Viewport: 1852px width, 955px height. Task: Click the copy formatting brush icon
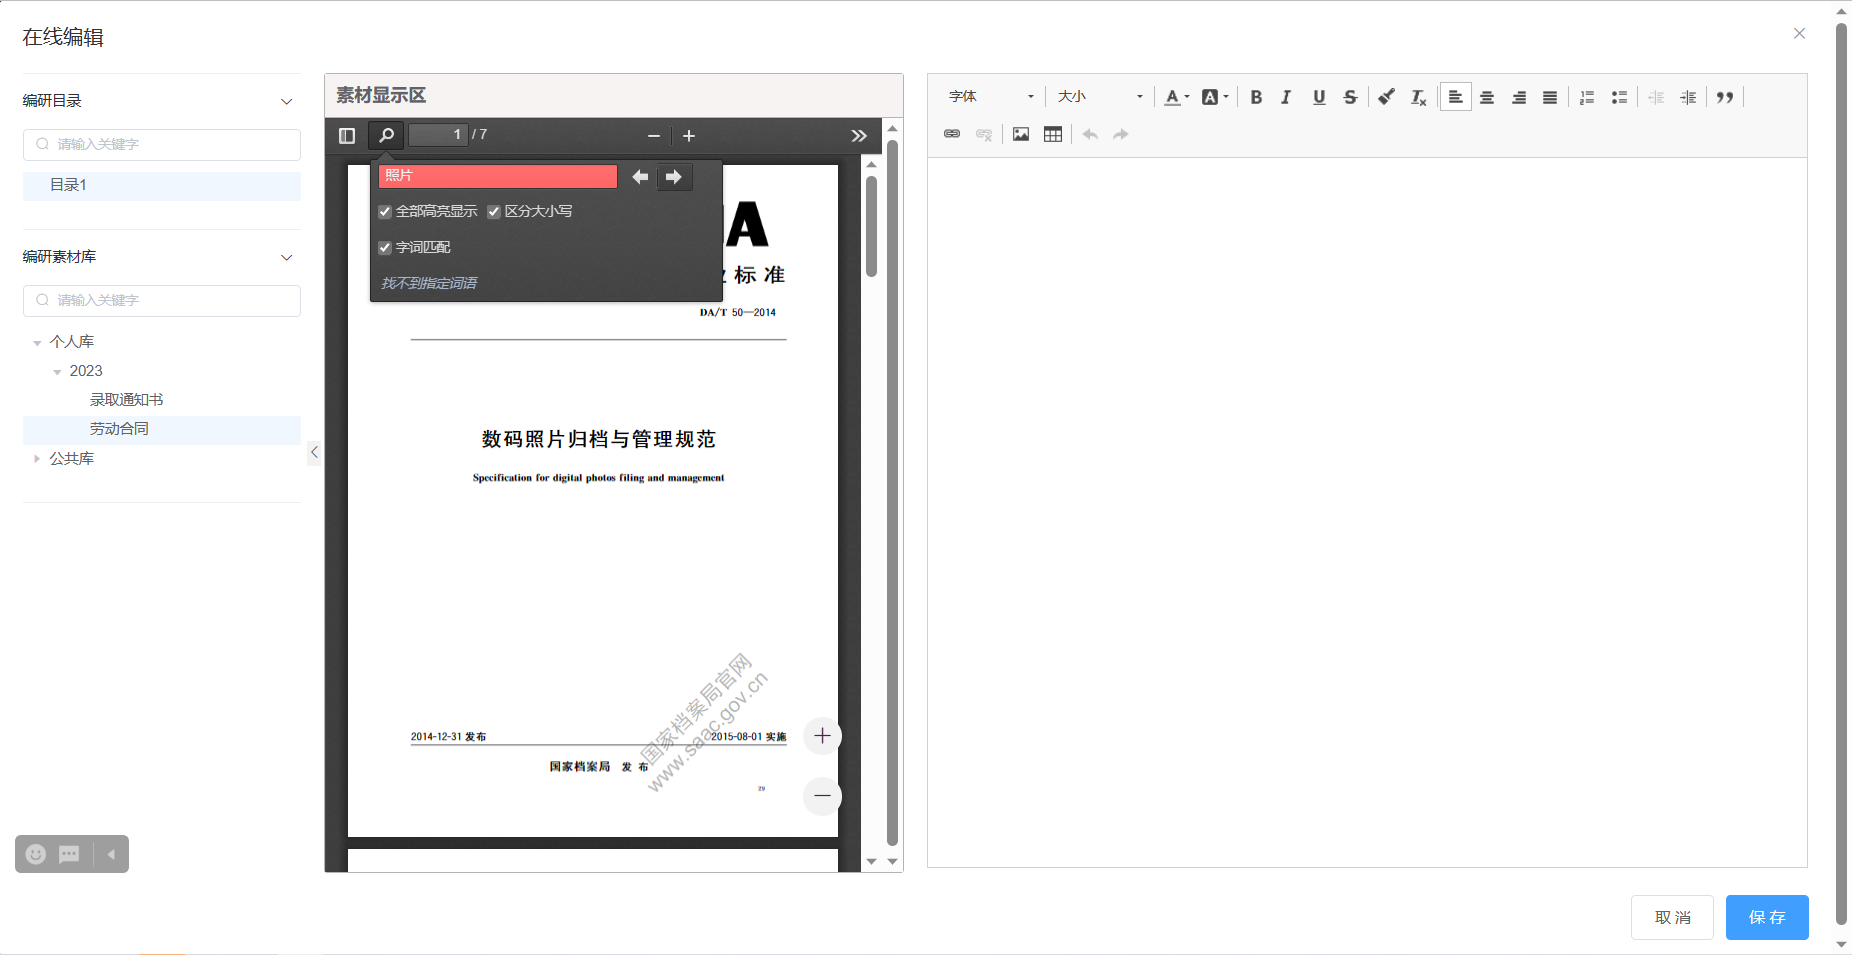pyautogui.click(x=1386, y=97)
